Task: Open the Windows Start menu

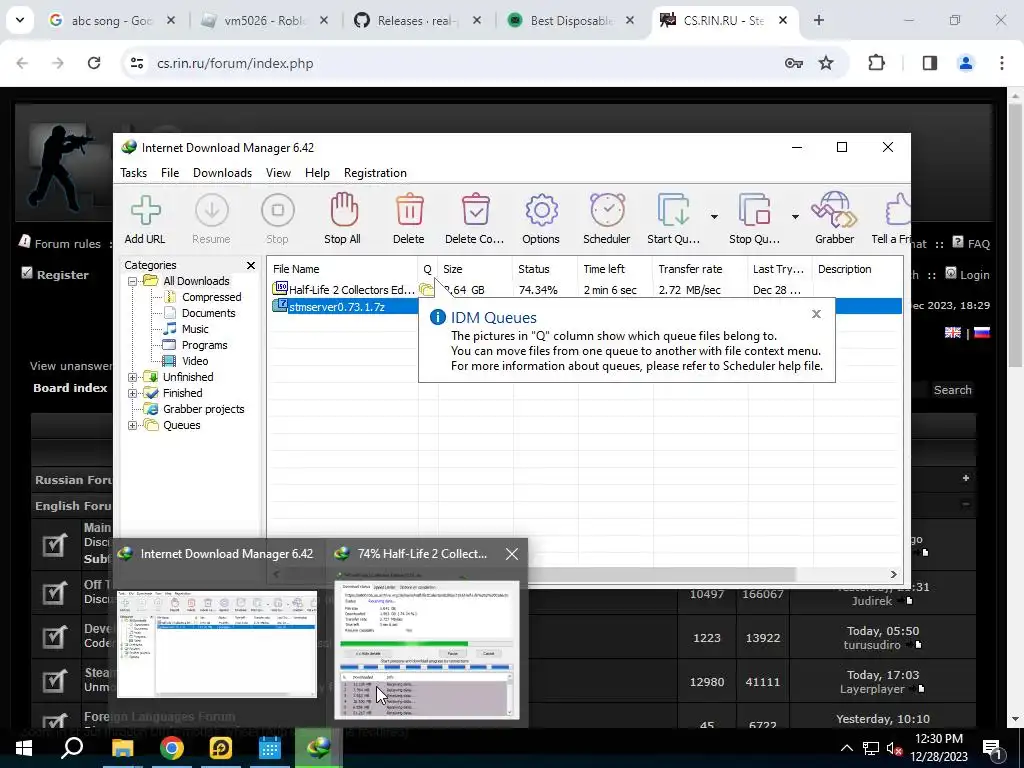Action: point(24,748)
